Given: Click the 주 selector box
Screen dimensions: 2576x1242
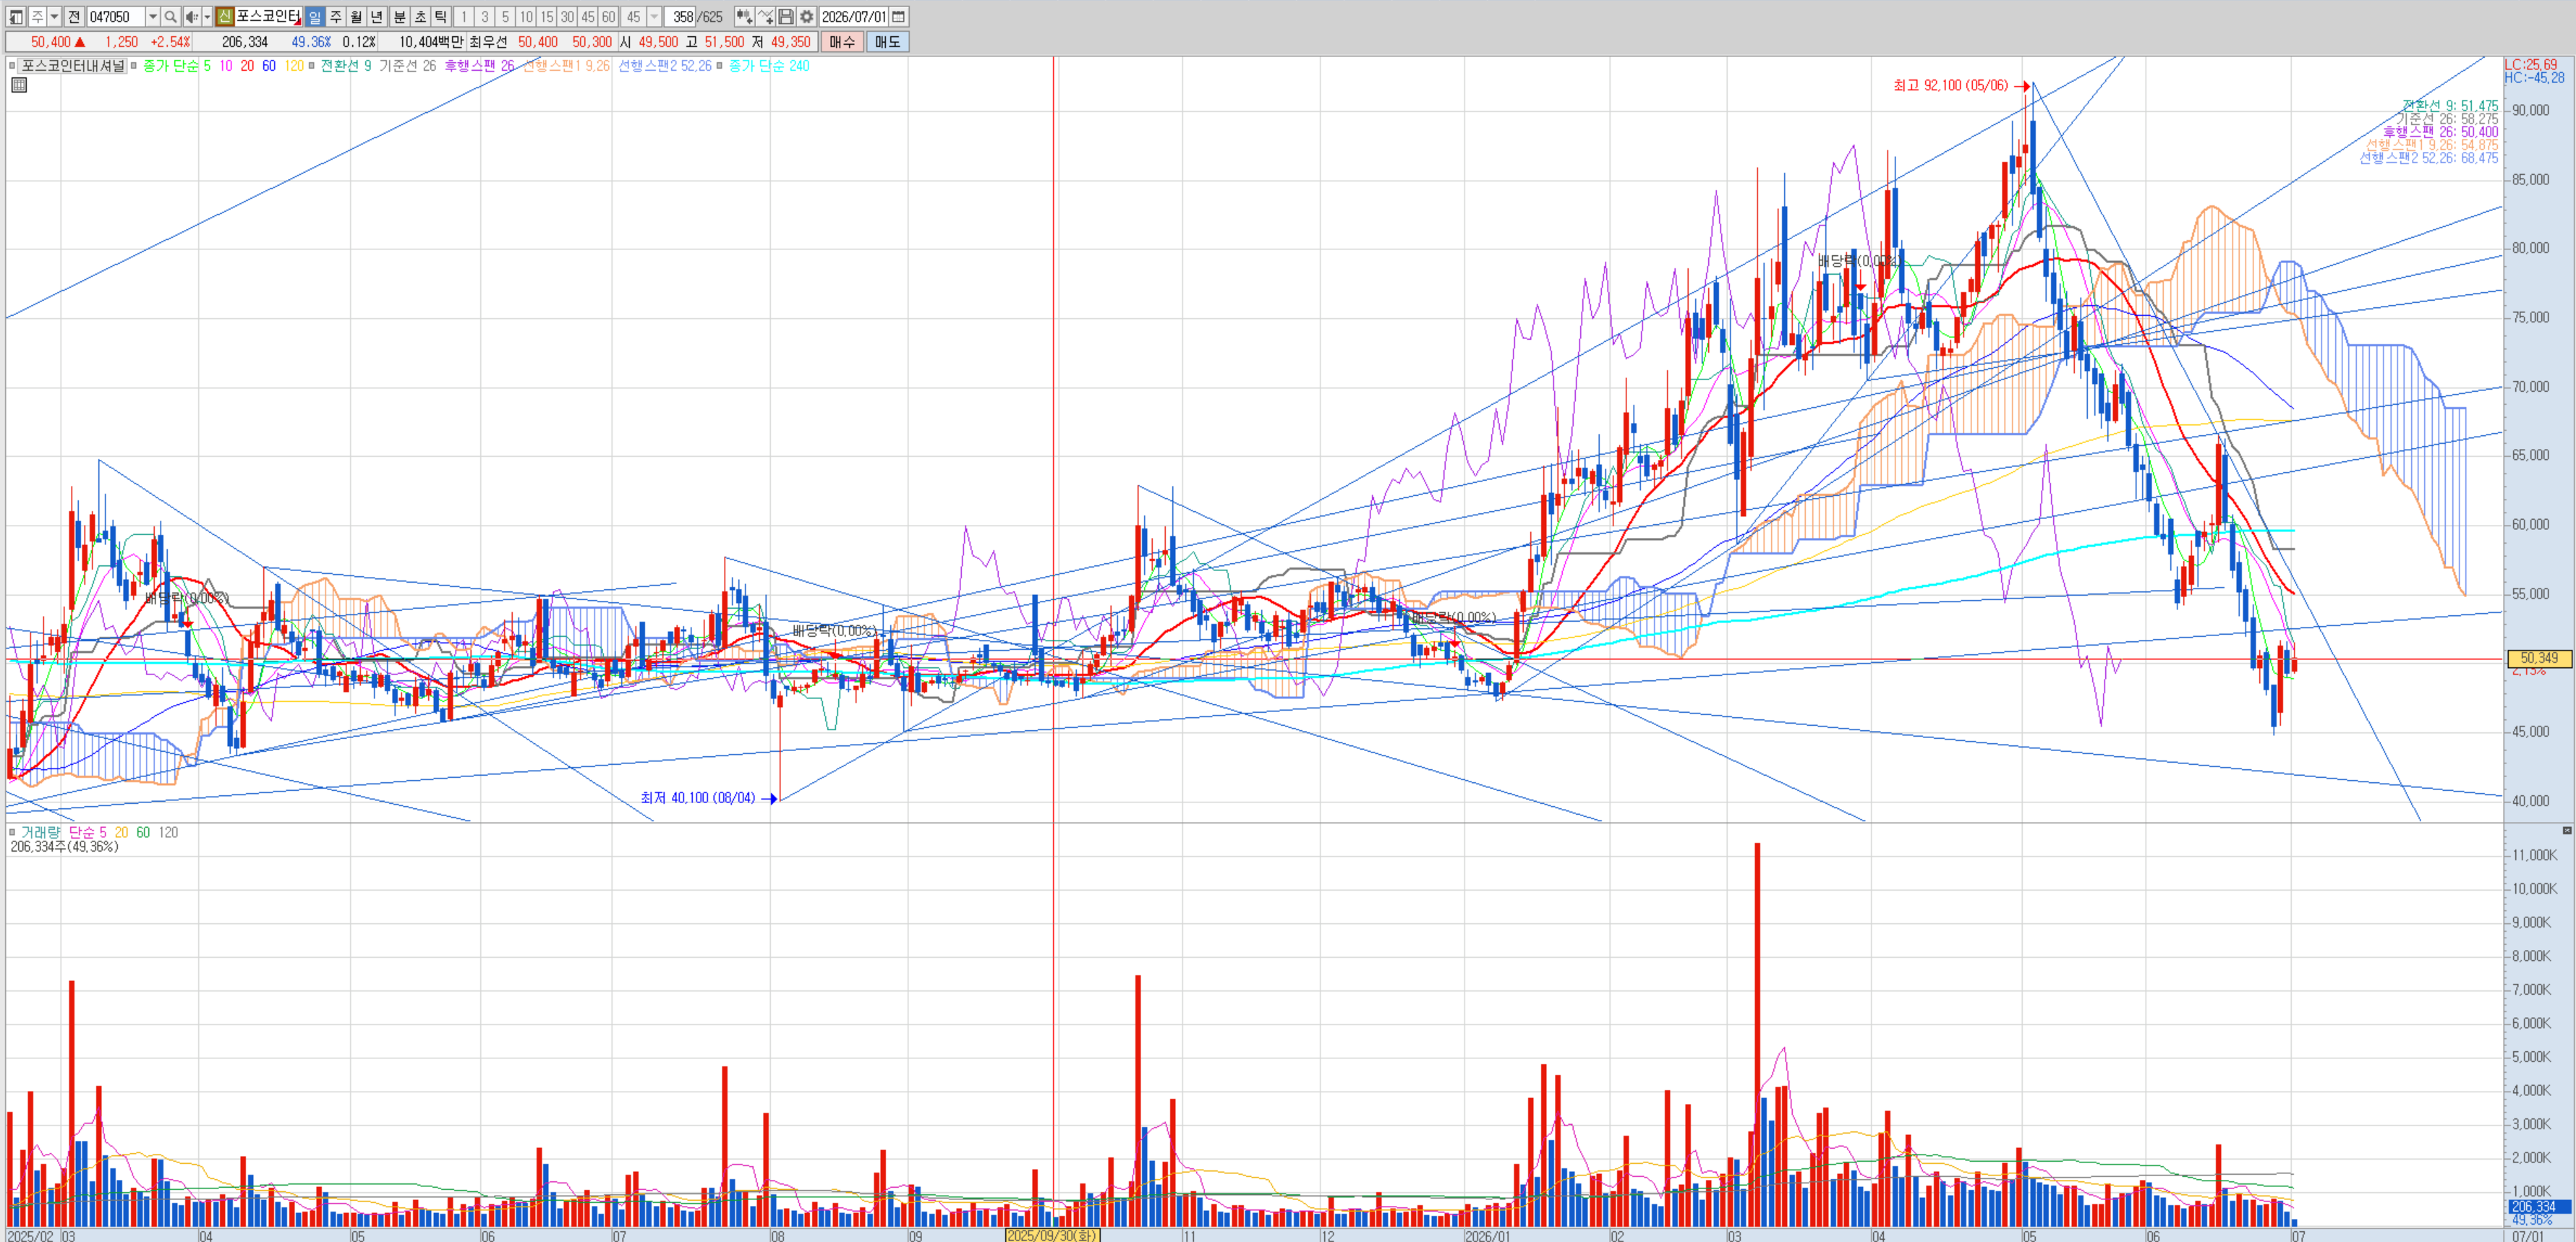Looking at the screenshot, I should point(37,17).
